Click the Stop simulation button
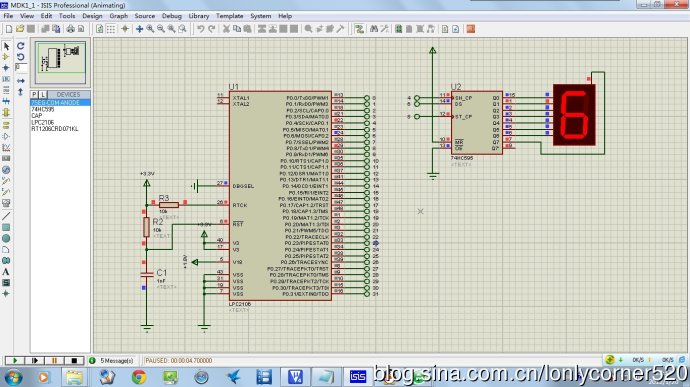690x387 pixels. point(74,361)
